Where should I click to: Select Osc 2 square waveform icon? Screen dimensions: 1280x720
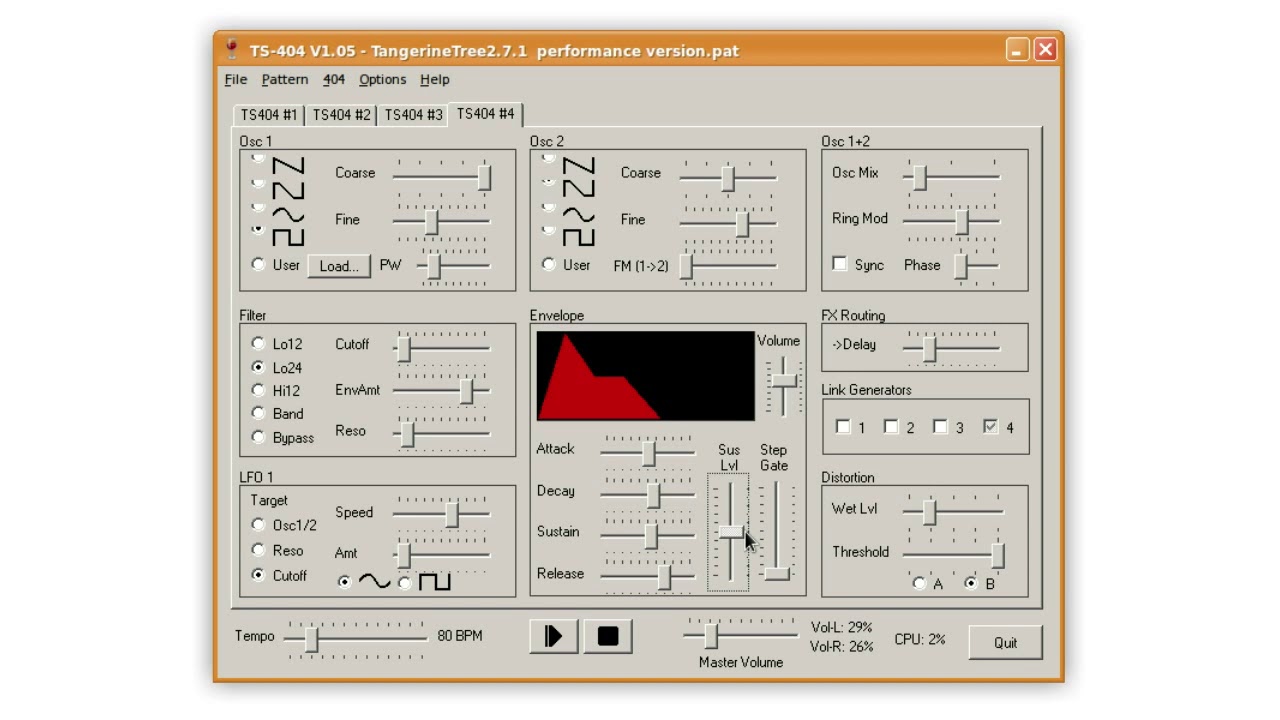pyautogui.click(x=579, y=238)
